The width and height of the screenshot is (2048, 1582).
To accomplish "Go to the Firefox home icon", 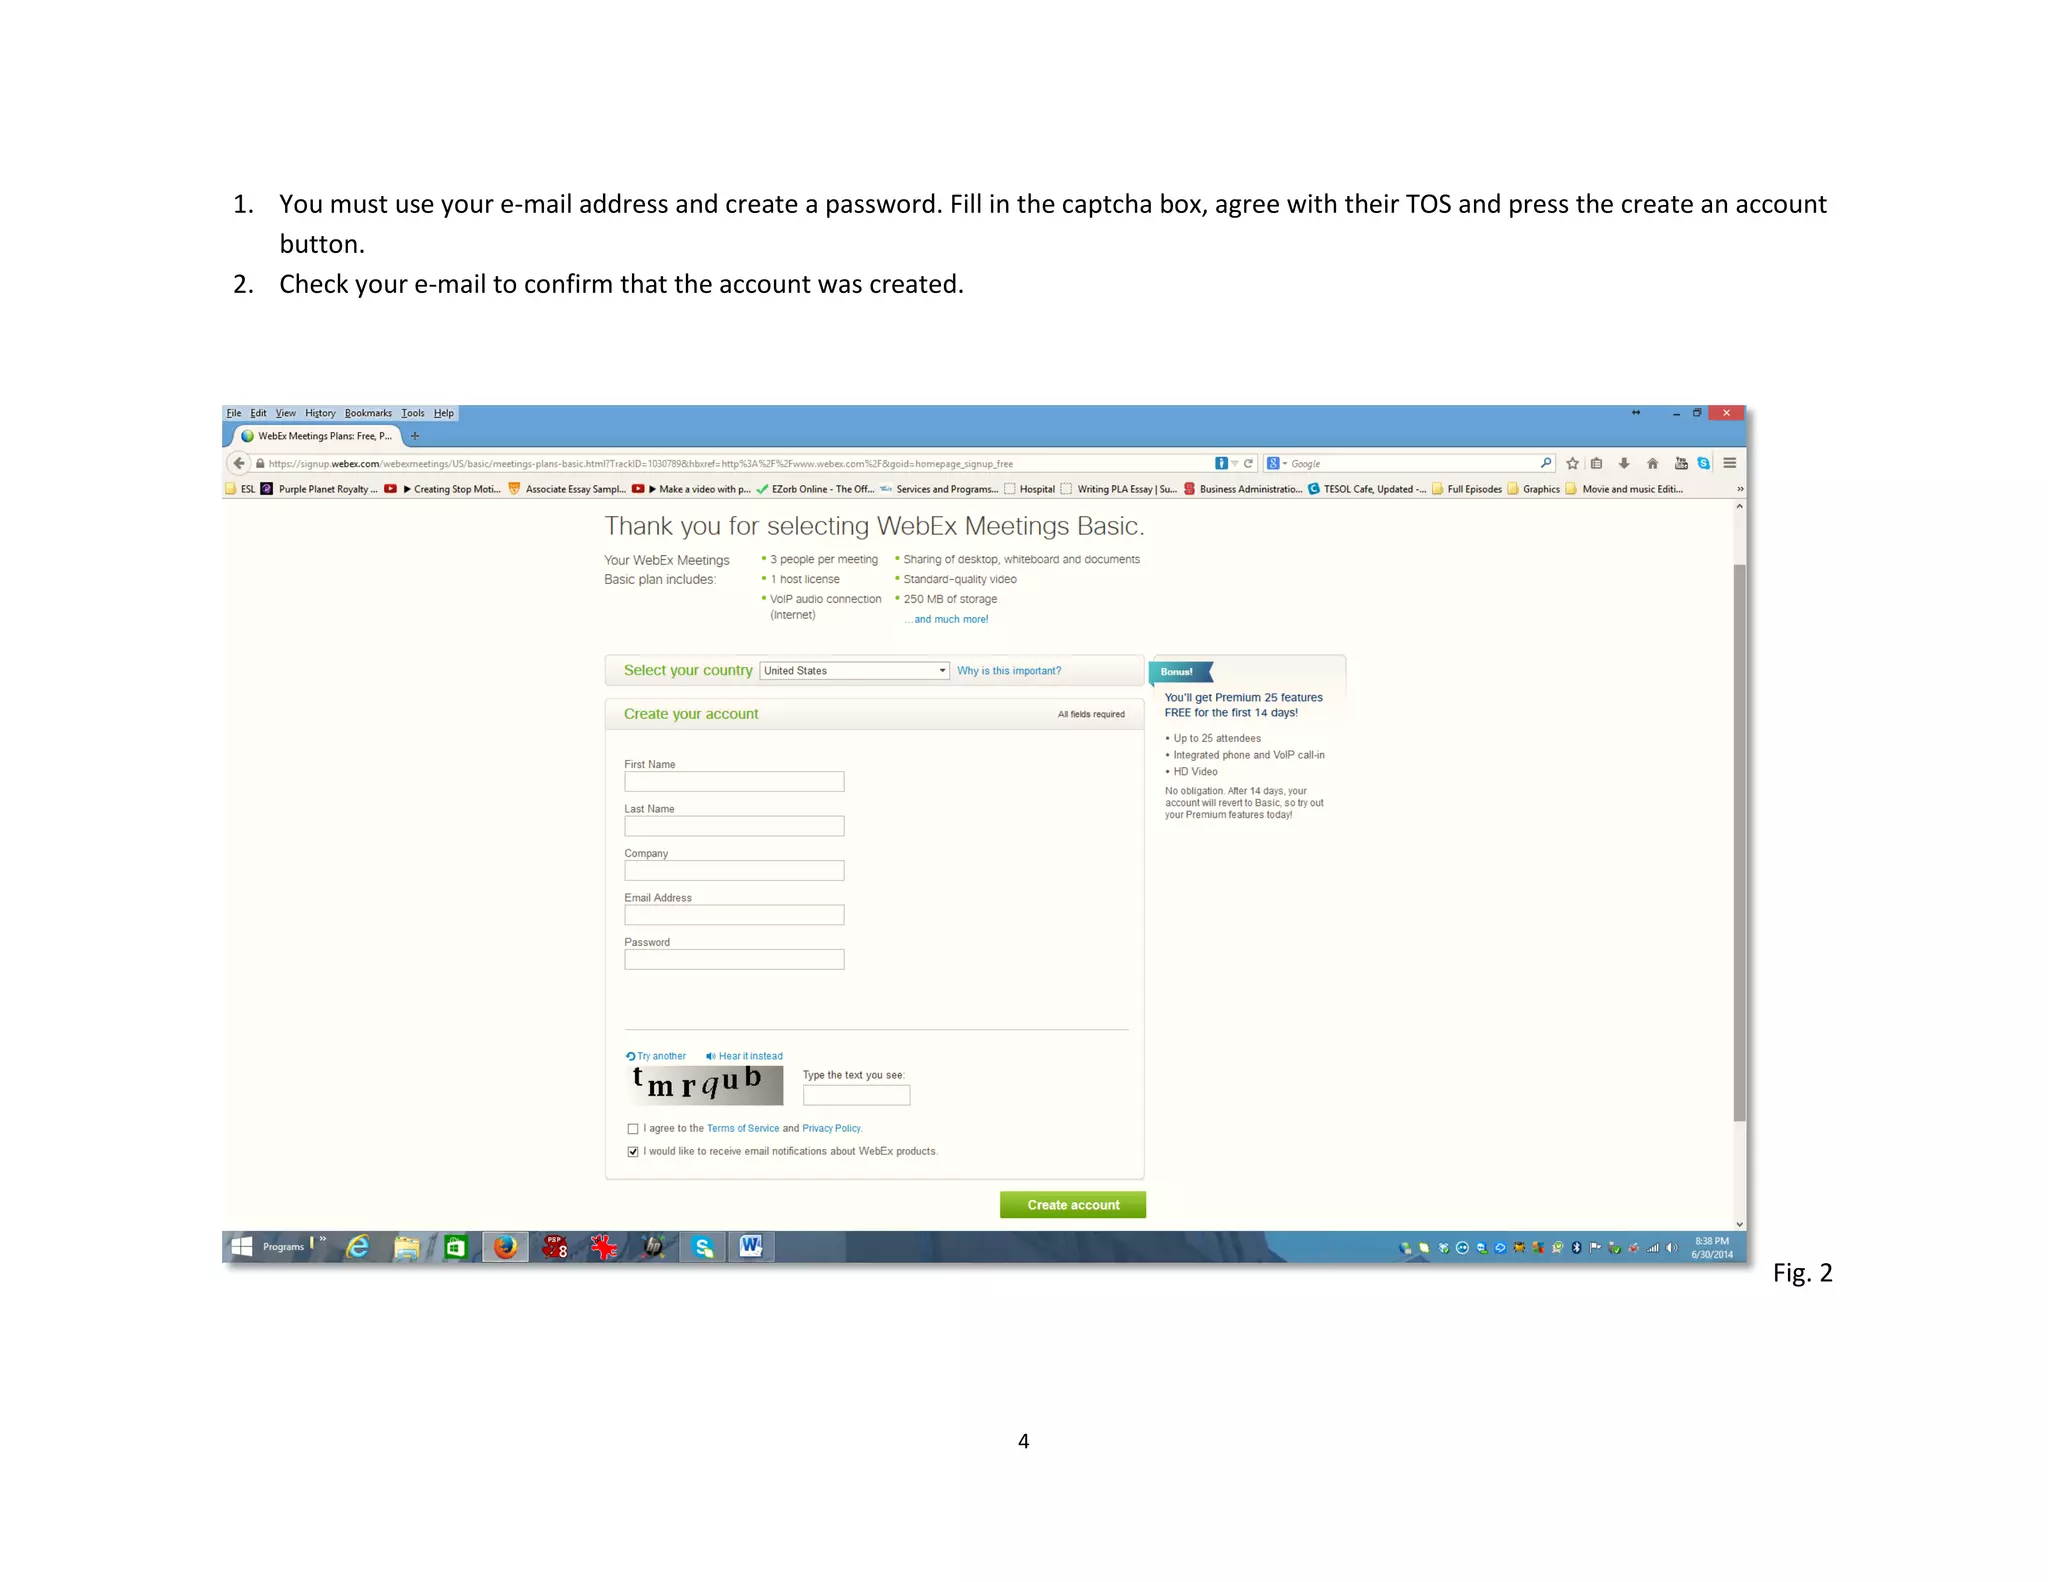I will point(1652,463).
